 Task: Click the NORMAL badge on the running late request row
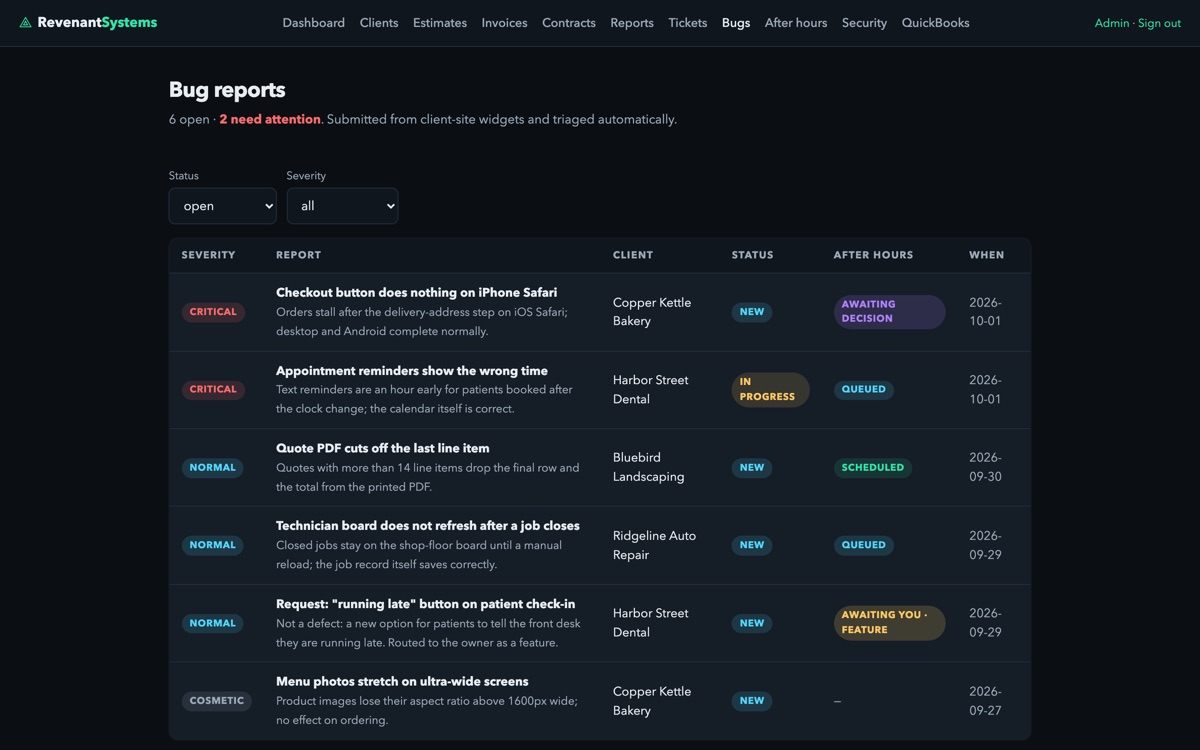click(213, 623)
